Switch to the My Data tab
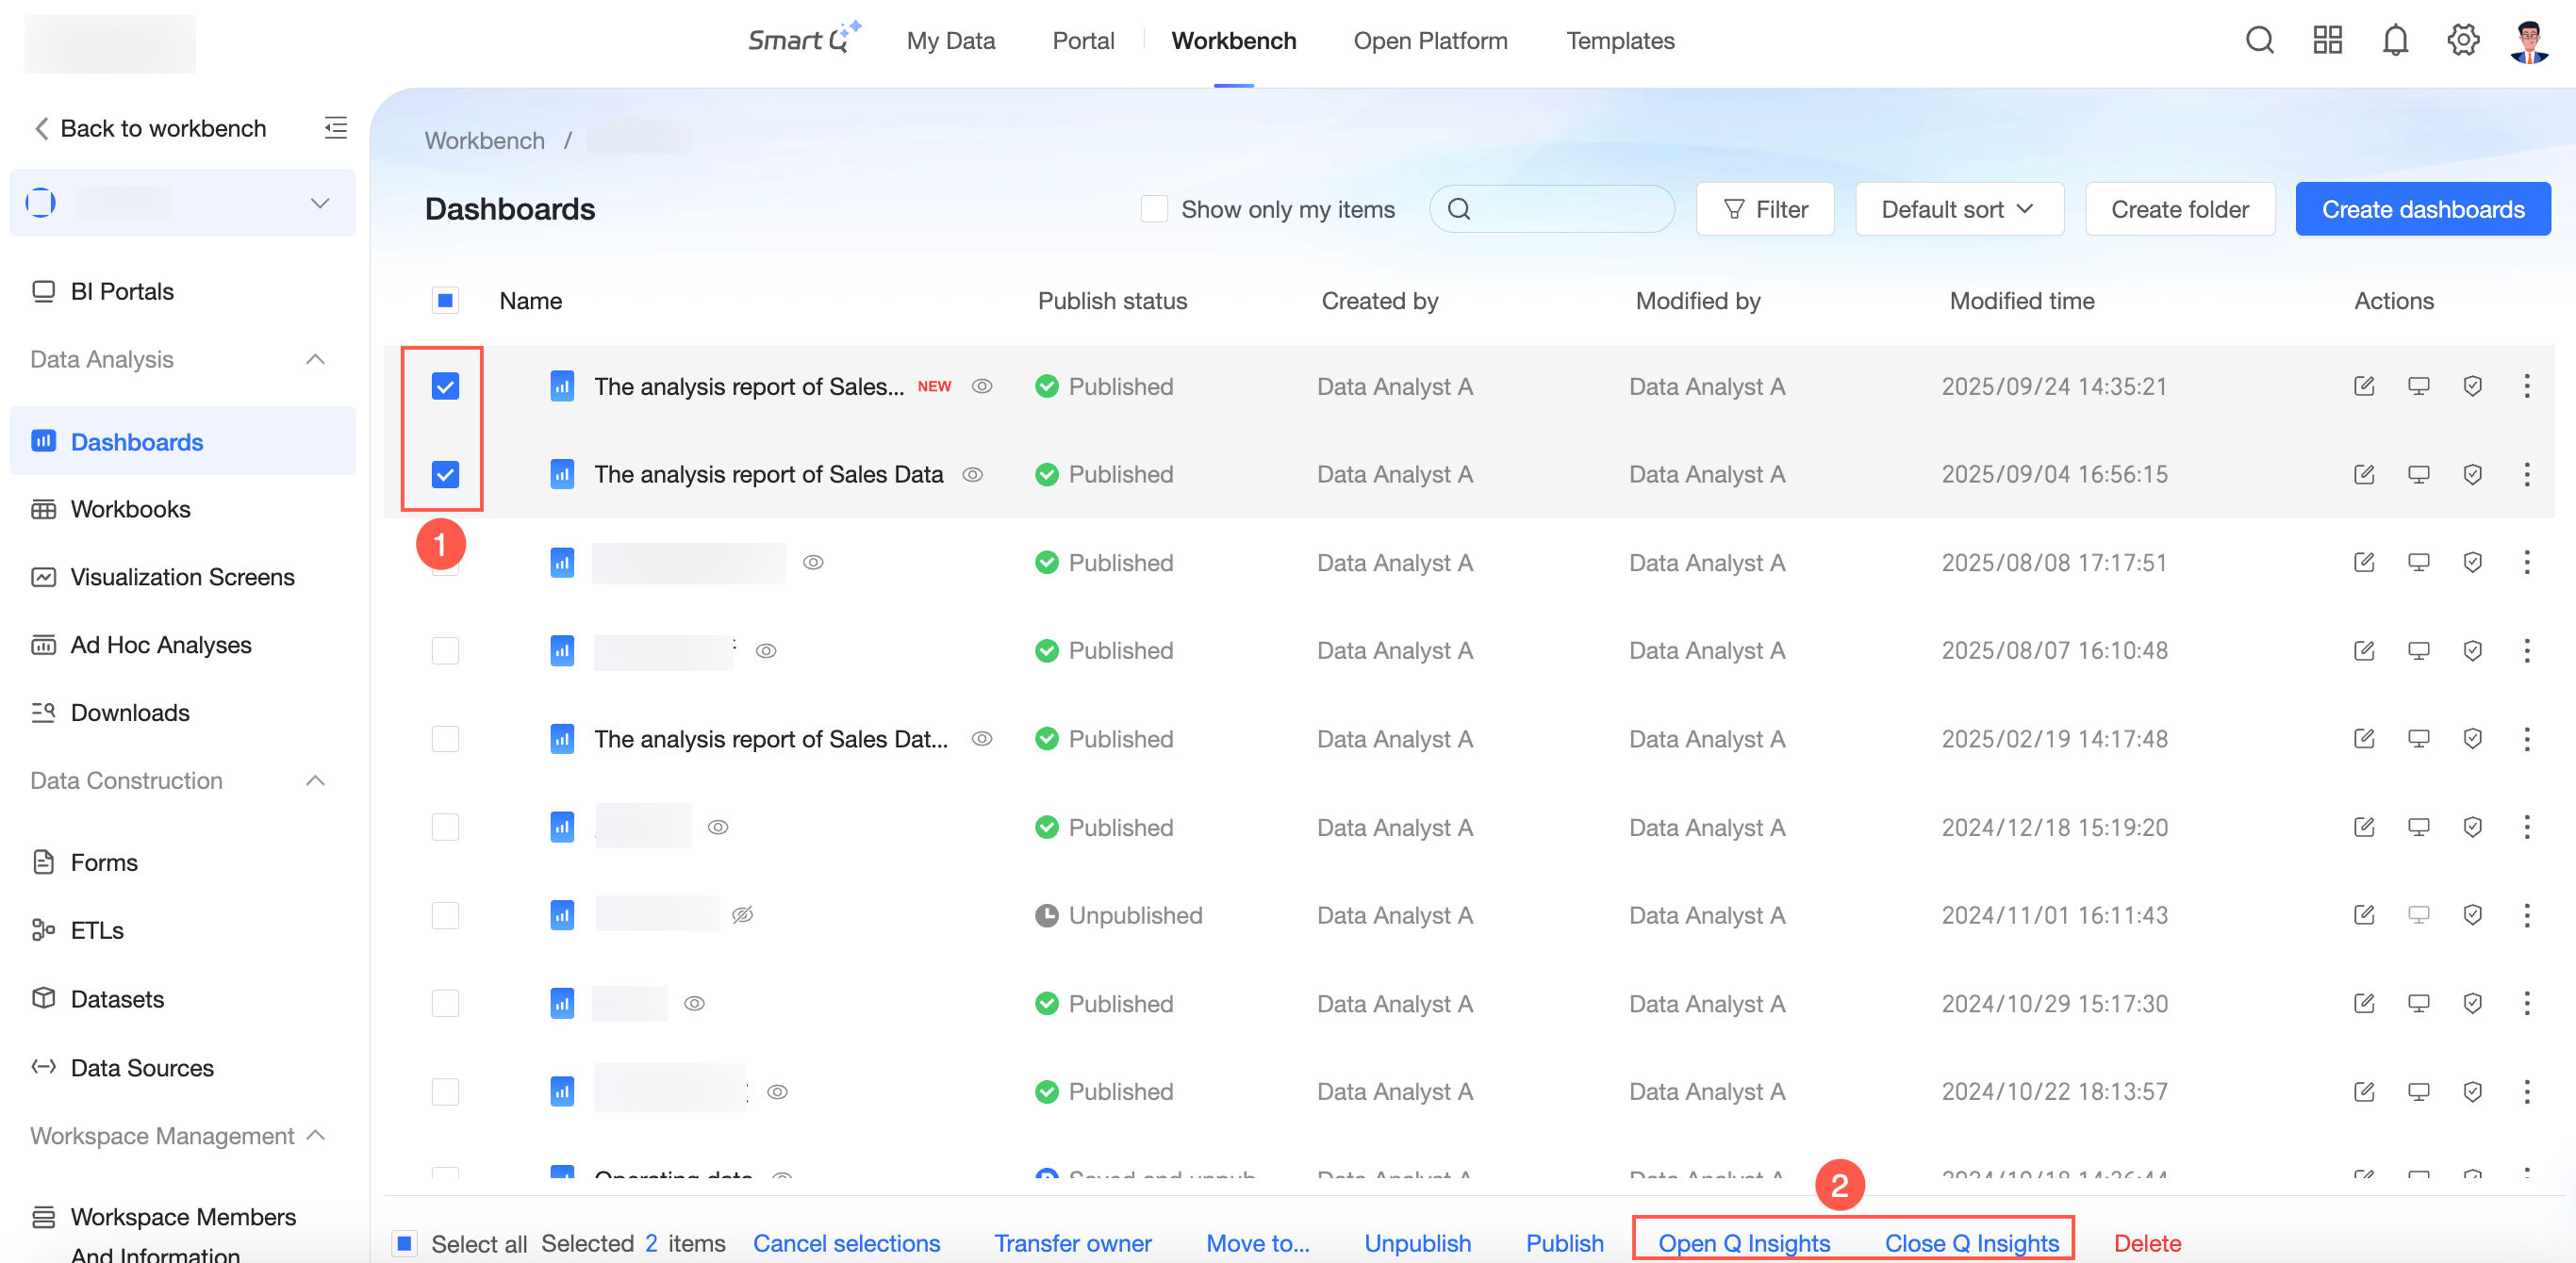Screen dimensions: 2576x1263 pyautogui.click(x=950, y=41)
